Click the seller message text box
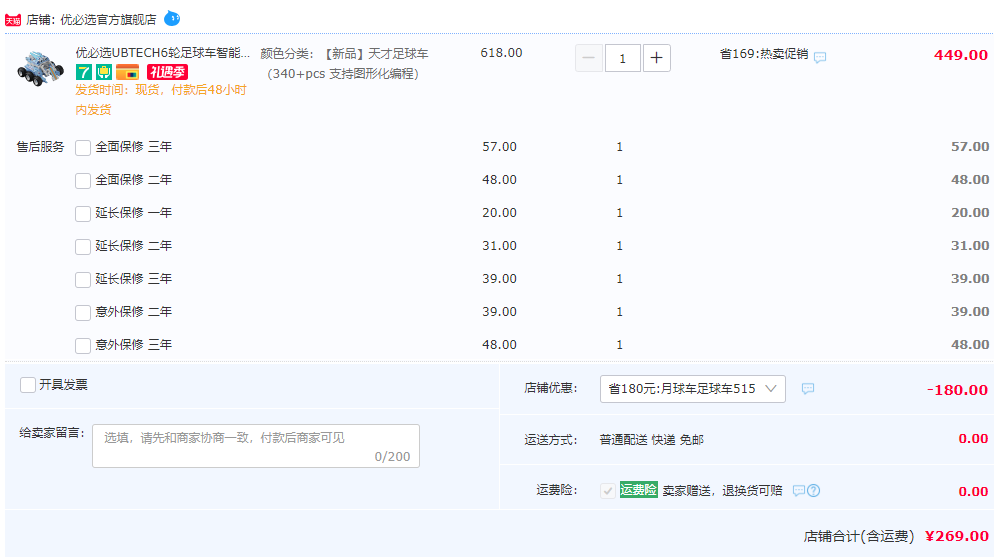The height and width of the screenshot is (557, 994). (256, 446)
